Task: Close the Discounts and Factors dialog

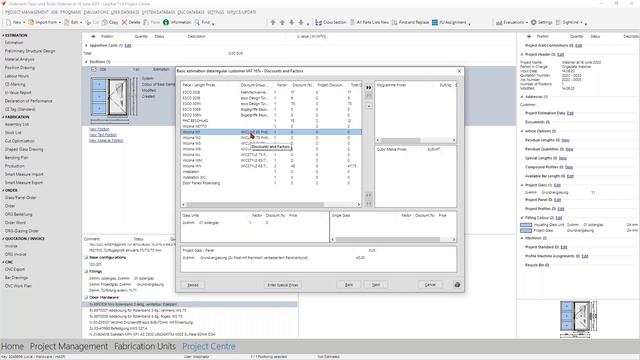Action: 459,71
